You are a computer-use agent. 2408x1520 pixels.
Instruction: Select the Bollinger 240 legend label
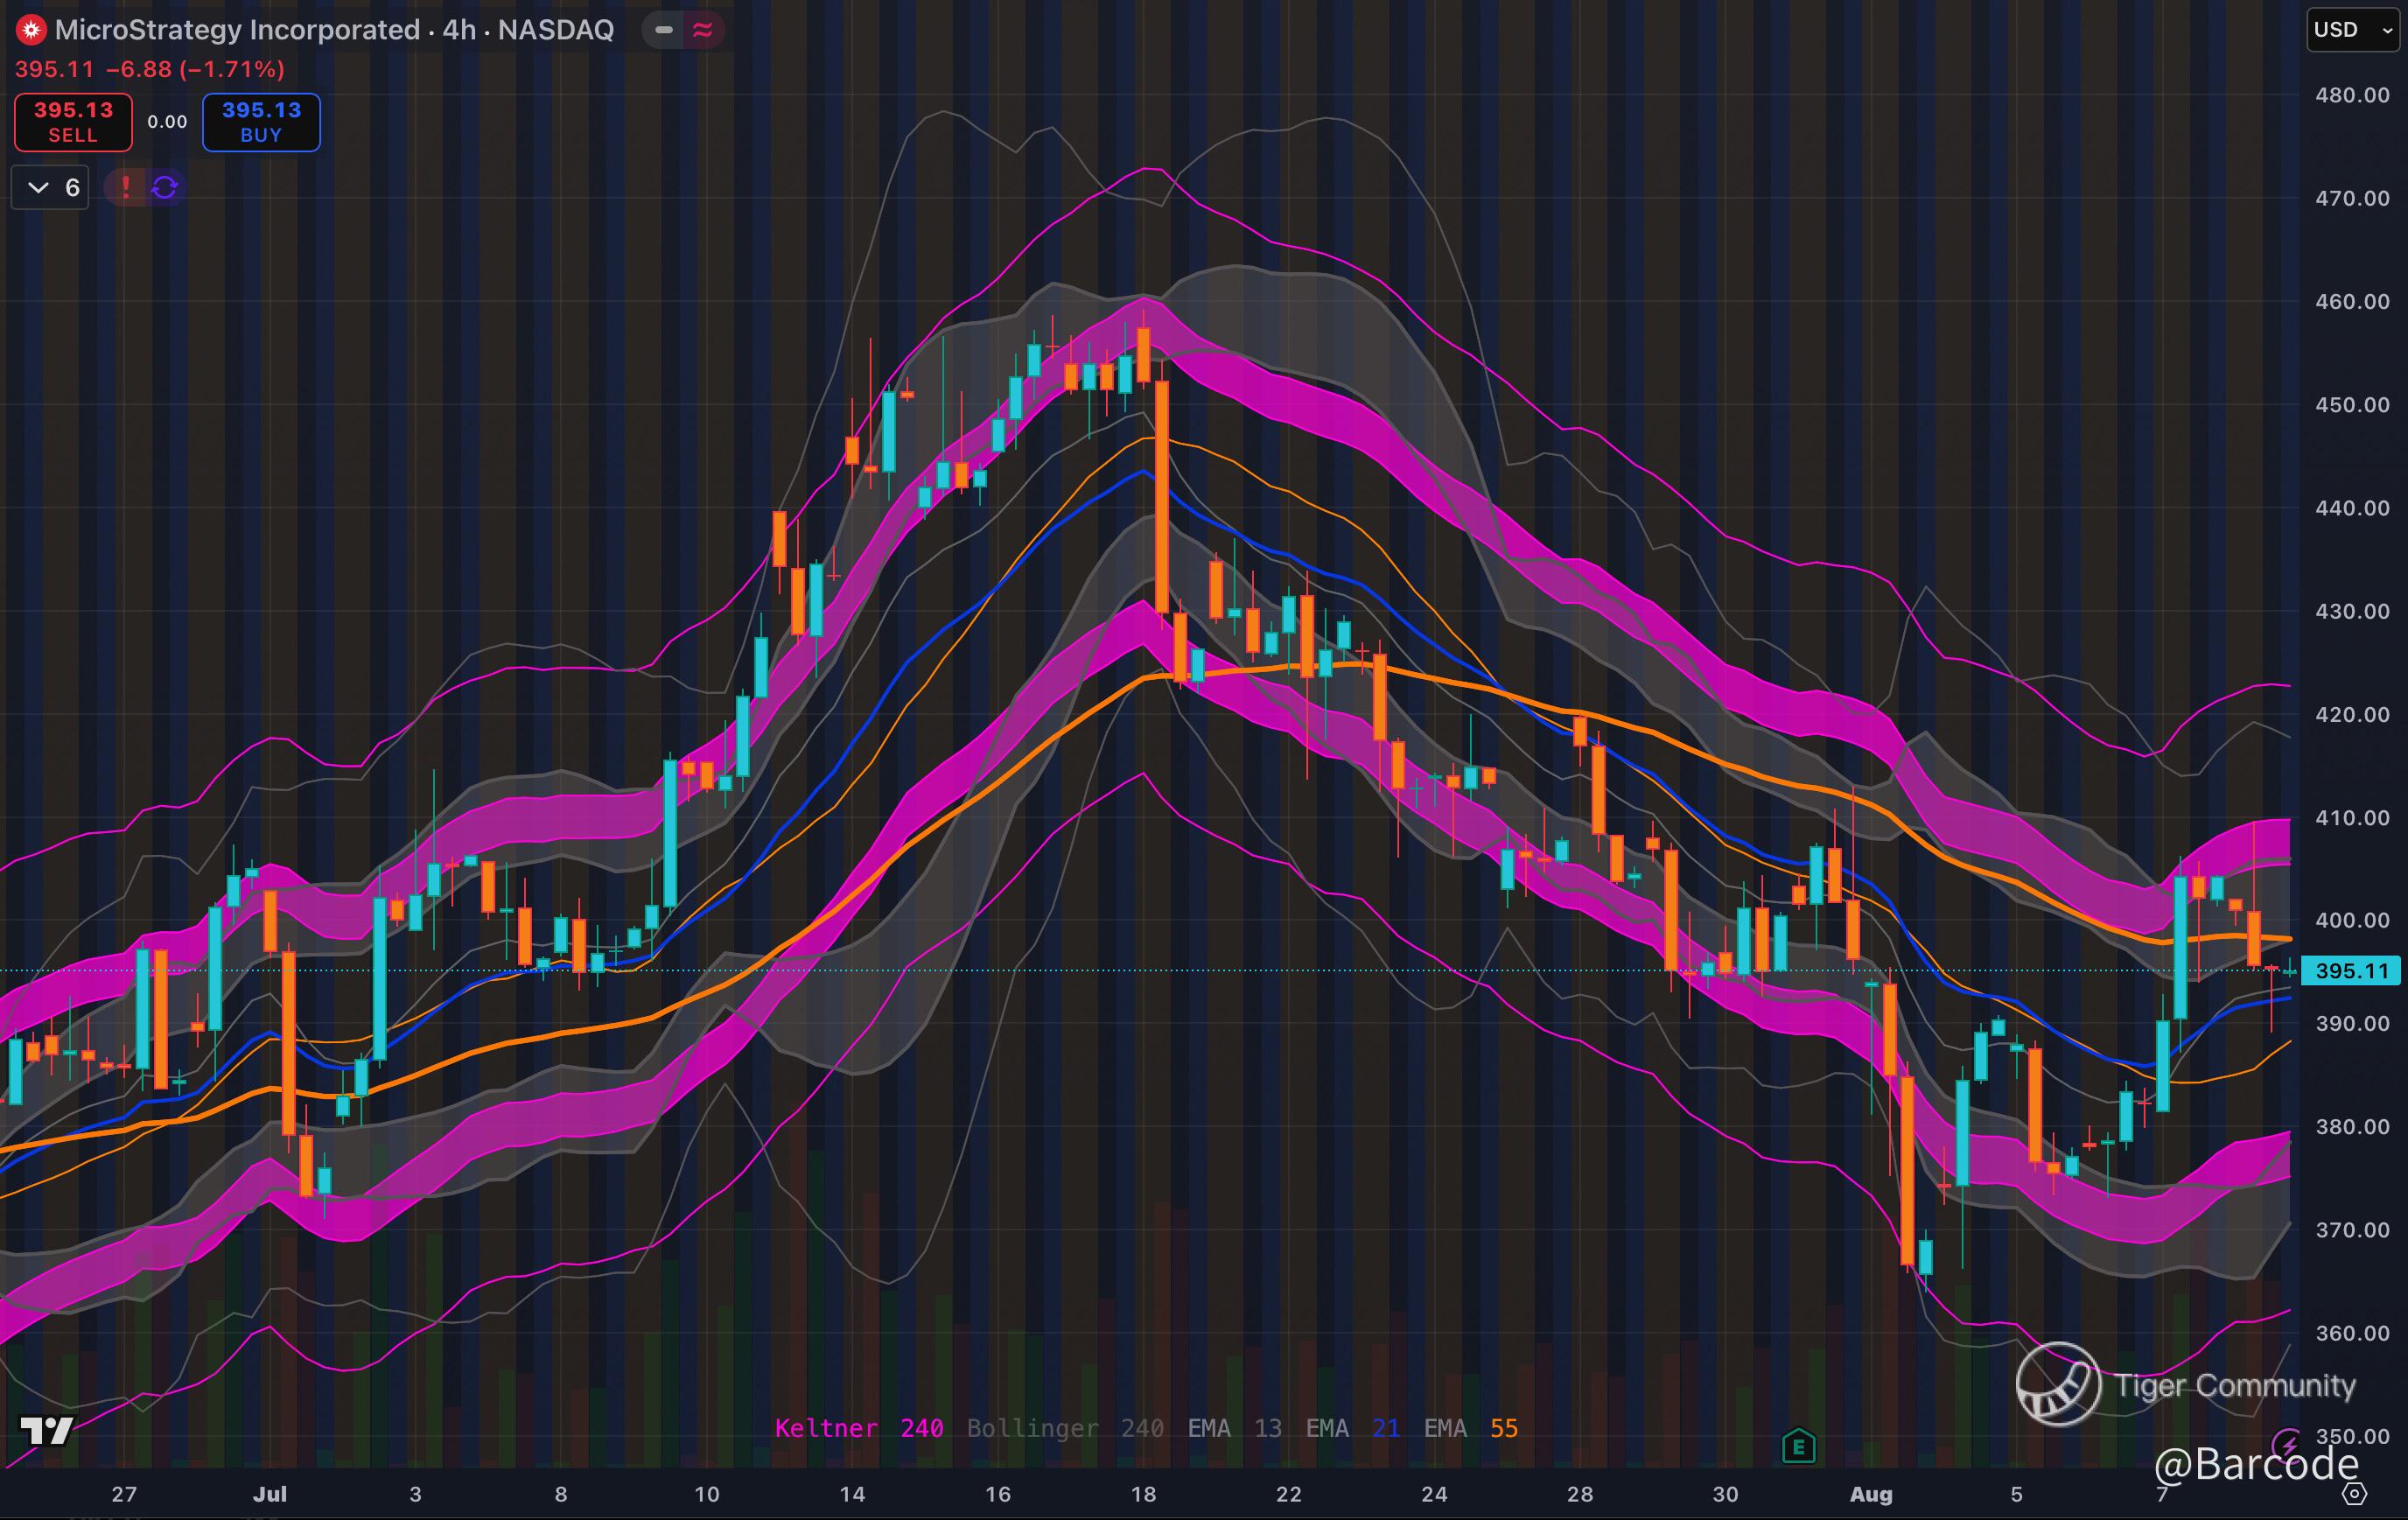(x=1064, y=1428)
